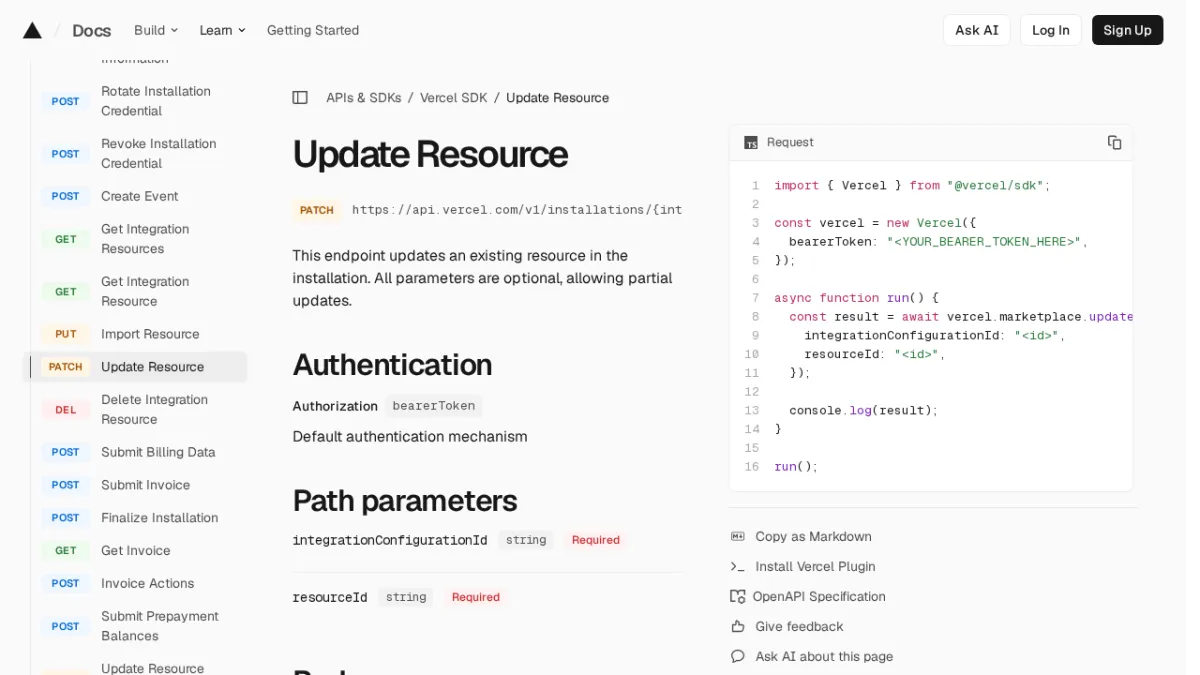
Task: Click Give feedback link
Action: (799, 627)
